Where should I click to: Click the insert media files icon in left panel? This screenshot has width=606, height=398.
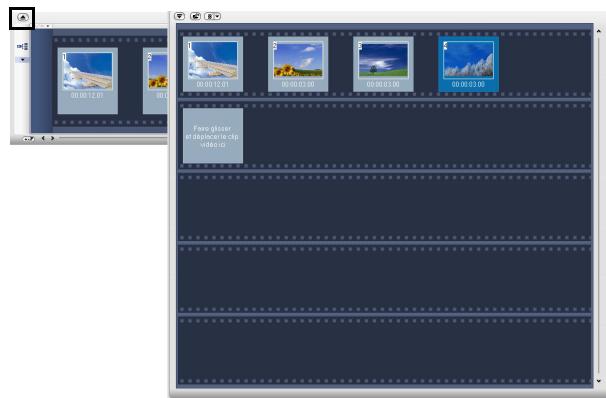point(22,47)
